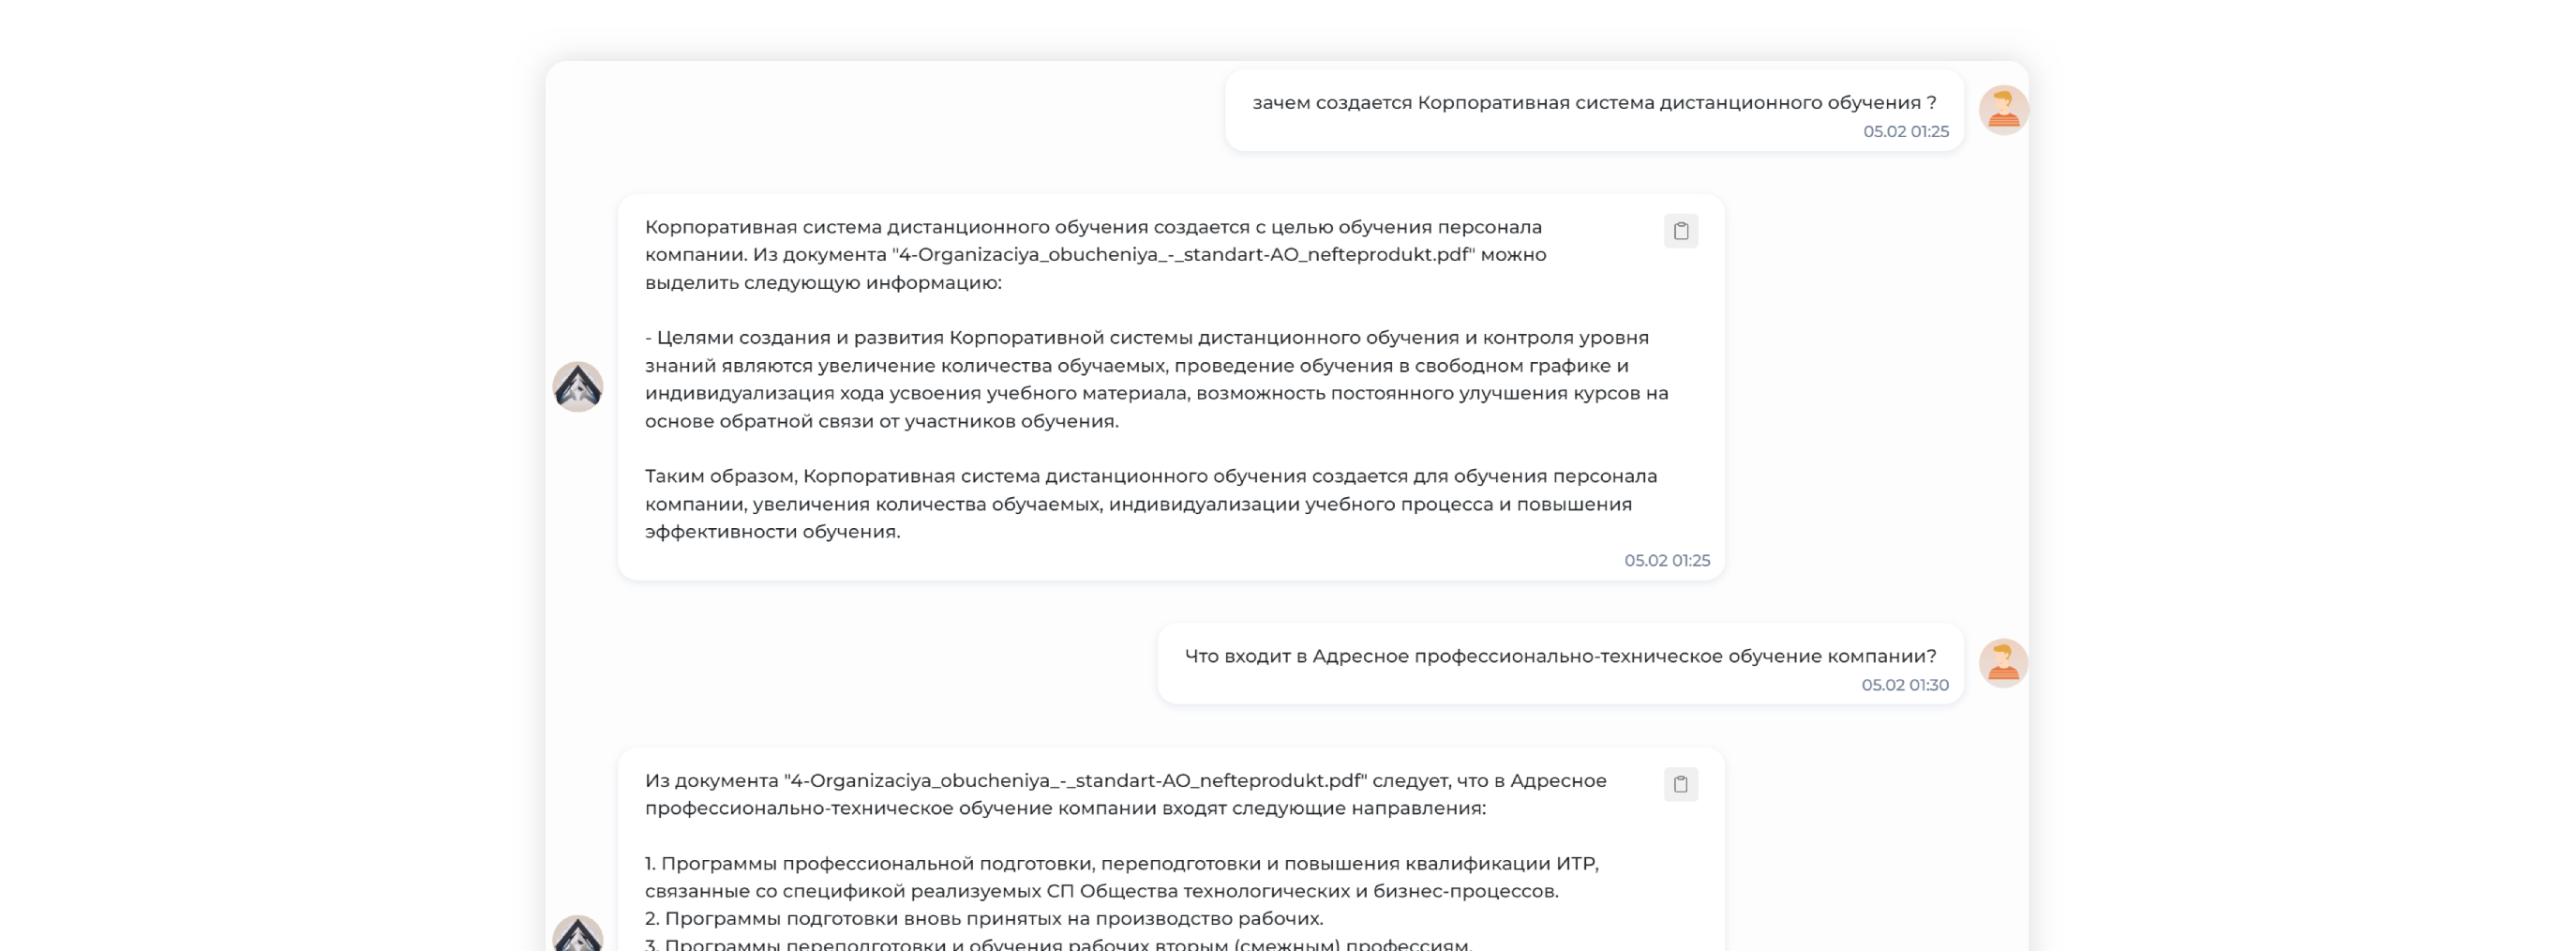Screen dimensions: 2576x951
Task: Click the 05.02 01:25 timestamp under bot answer
Action: [x=1667, y=560]
